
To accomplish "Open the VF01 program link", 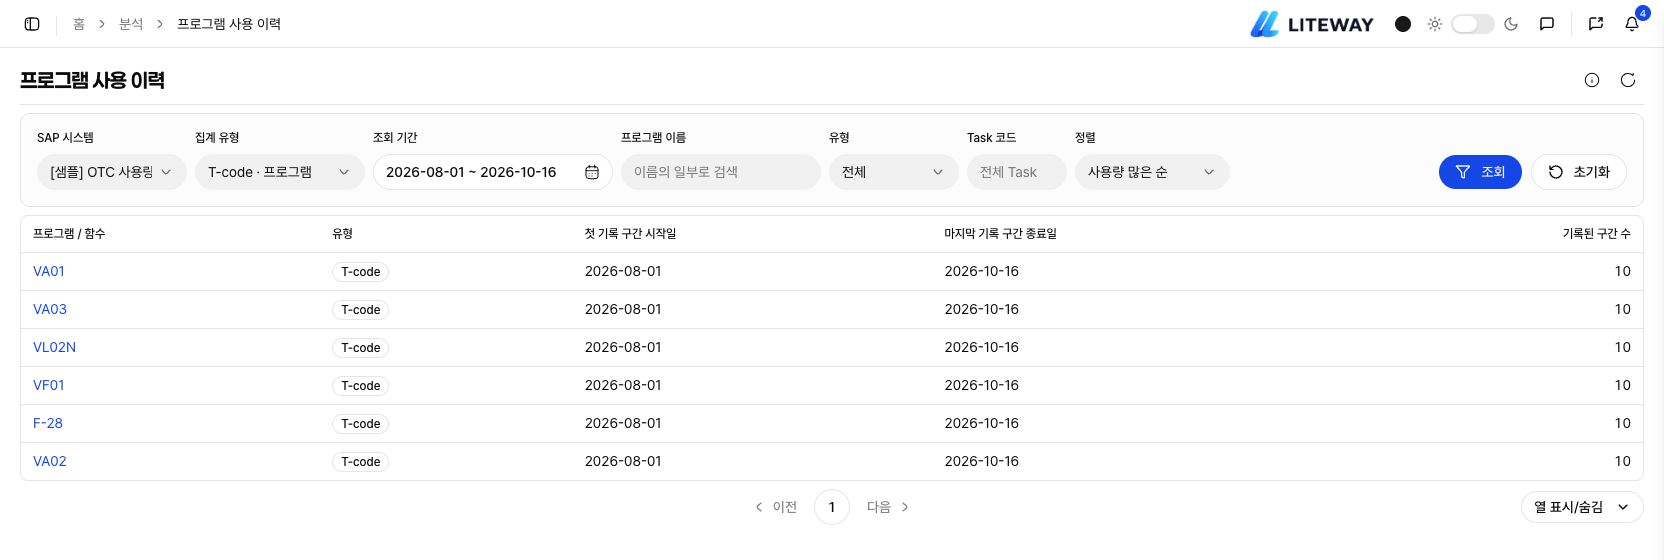I will click(x=49, y=385).
